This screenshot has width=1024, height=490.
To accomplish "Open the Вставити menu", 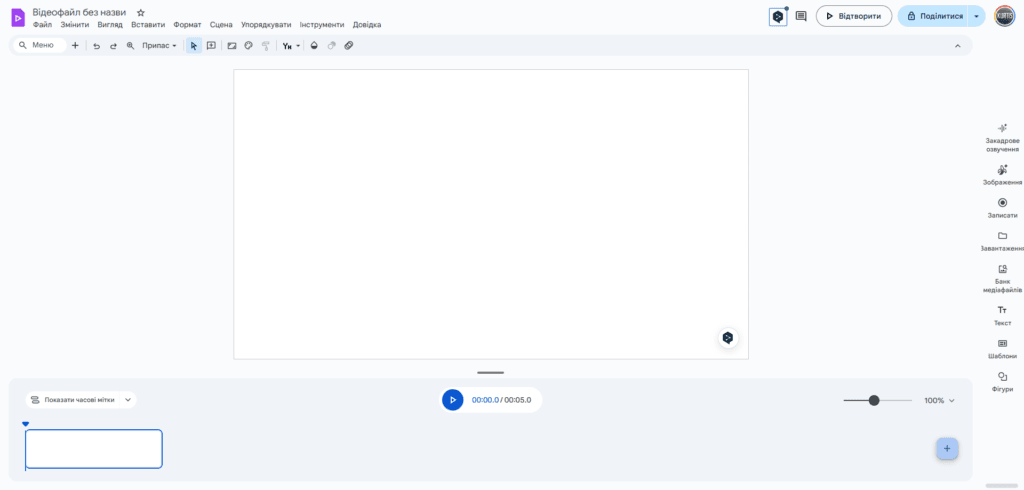I will pyautogui.click(x=148, y=24).
